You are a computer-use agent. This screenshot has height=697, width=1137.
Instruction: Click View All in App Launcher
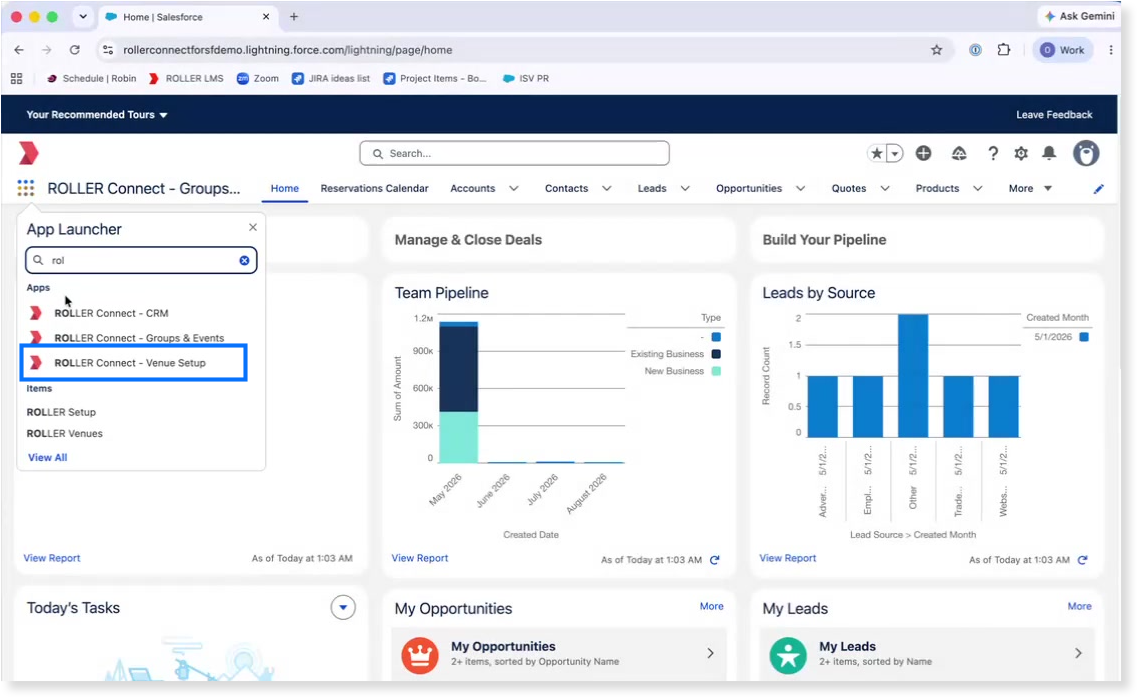coord(47,458)
